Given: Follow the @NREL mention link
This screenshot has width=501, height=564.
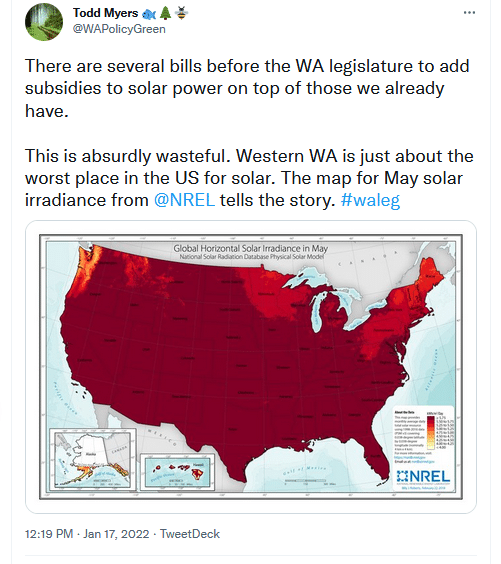Looking at the screenshot, I should tap(185, 200).
